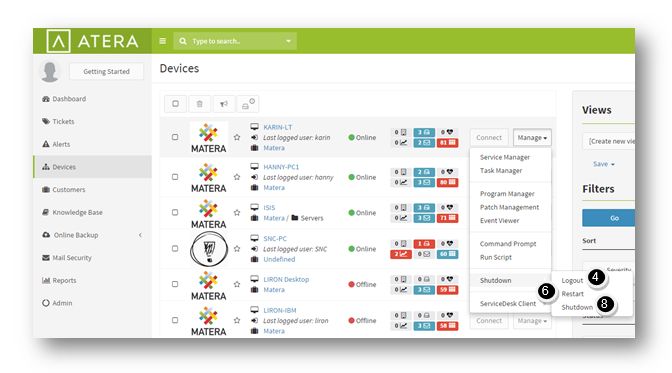This screenshot has height=373, width=672.
Task: Click the Getting Started button
Action: click(106, 72)
